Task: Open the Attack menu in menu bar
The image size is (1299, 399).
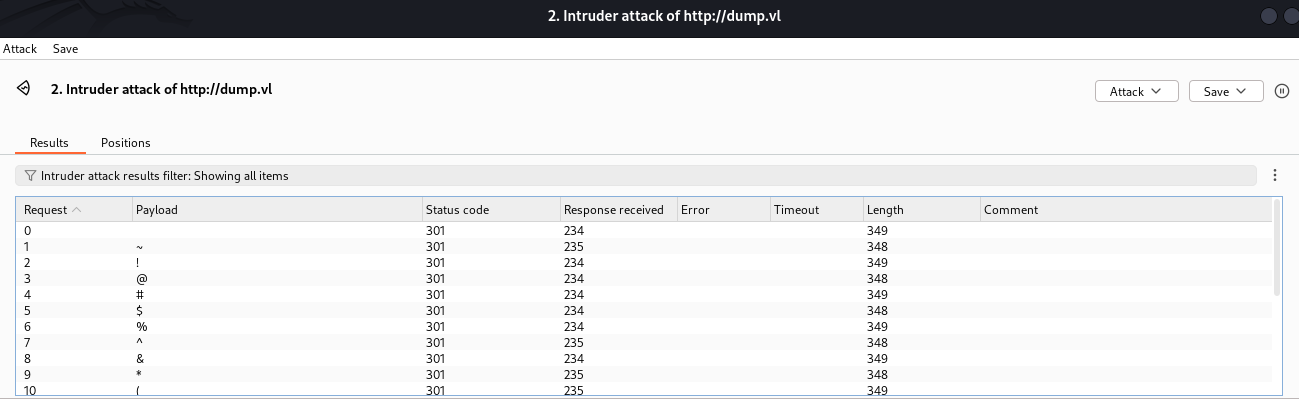Action: point(20,48)
